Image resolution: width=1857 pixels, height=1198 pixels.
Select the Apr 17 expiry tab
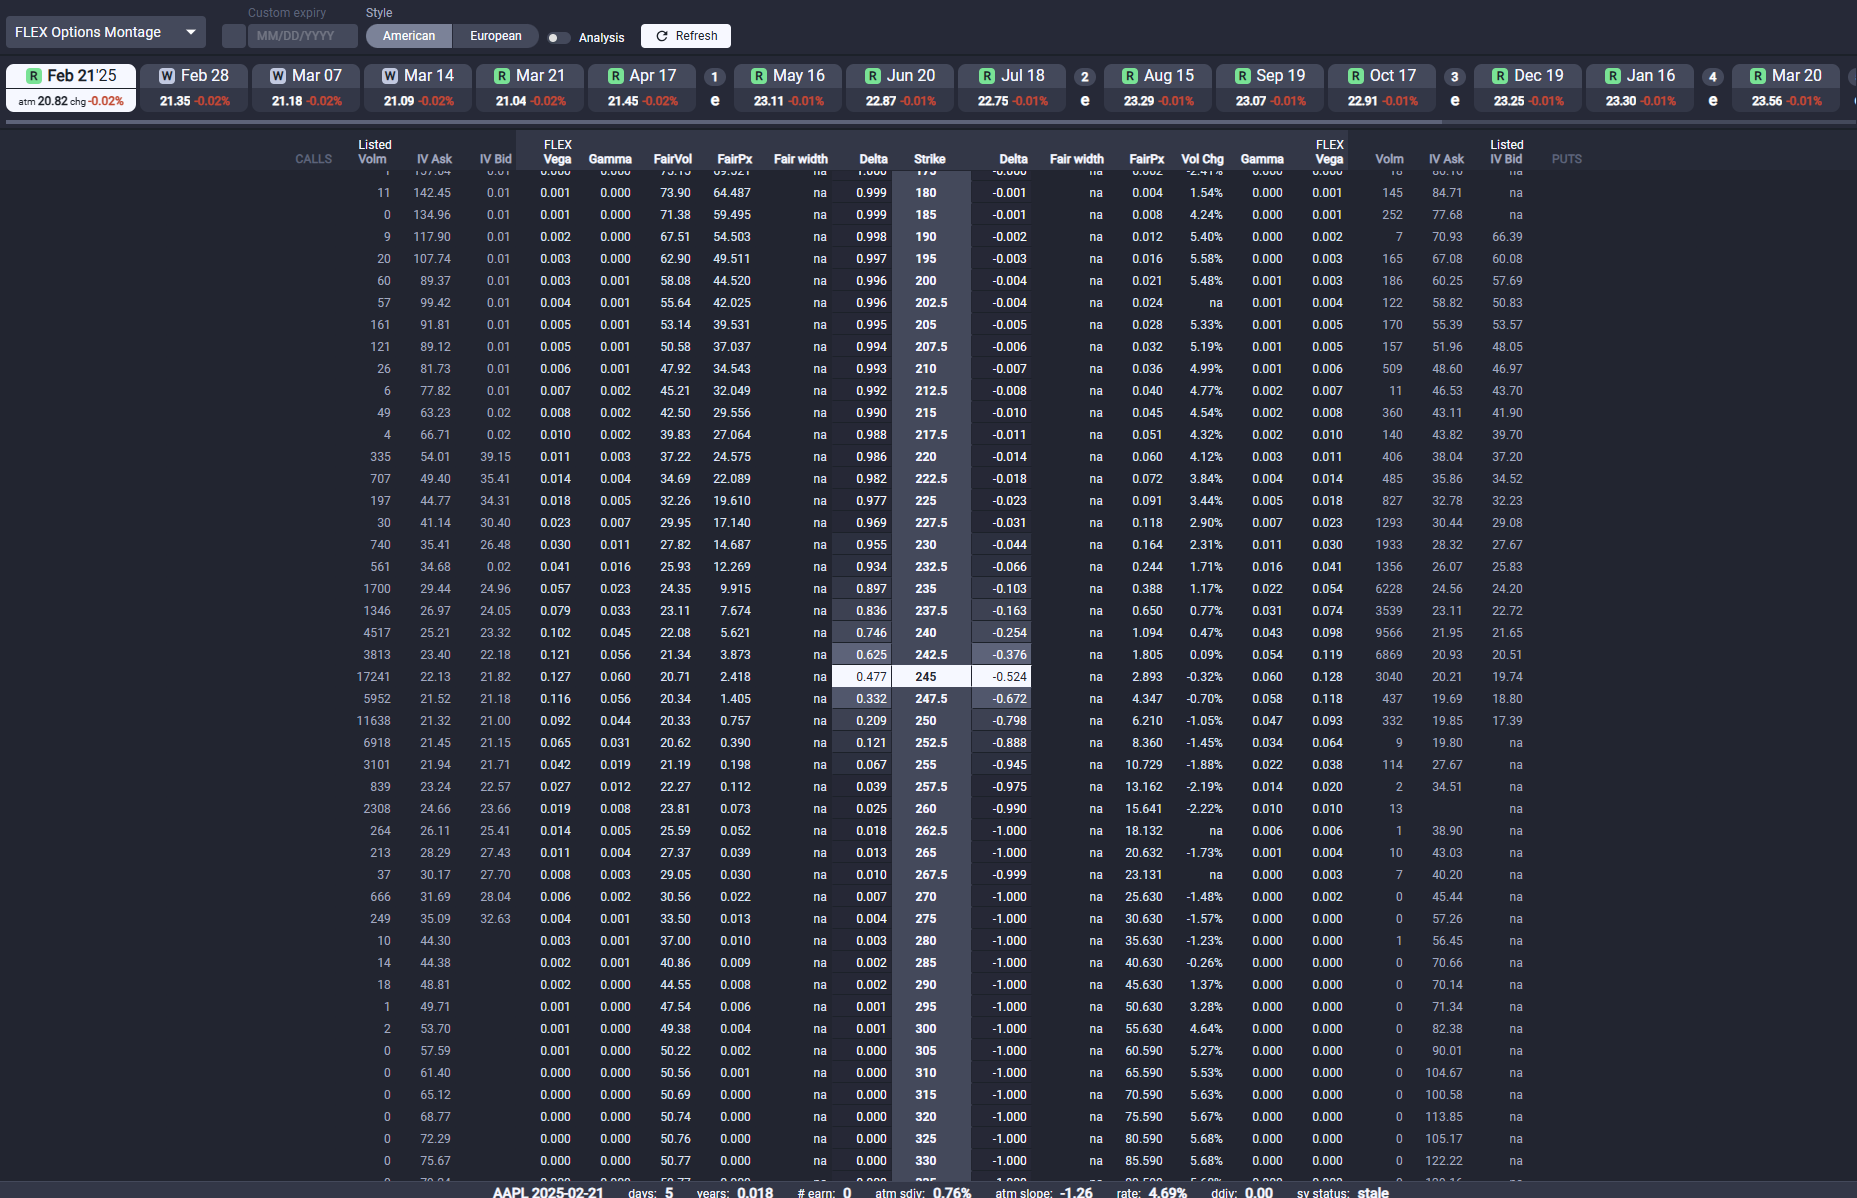pyautogui.click(x=642, y=87)
